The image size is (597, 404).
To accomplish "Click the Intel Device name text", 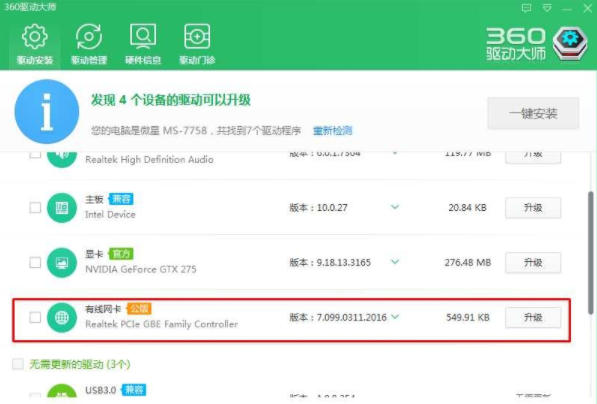I will click(110, 214).
